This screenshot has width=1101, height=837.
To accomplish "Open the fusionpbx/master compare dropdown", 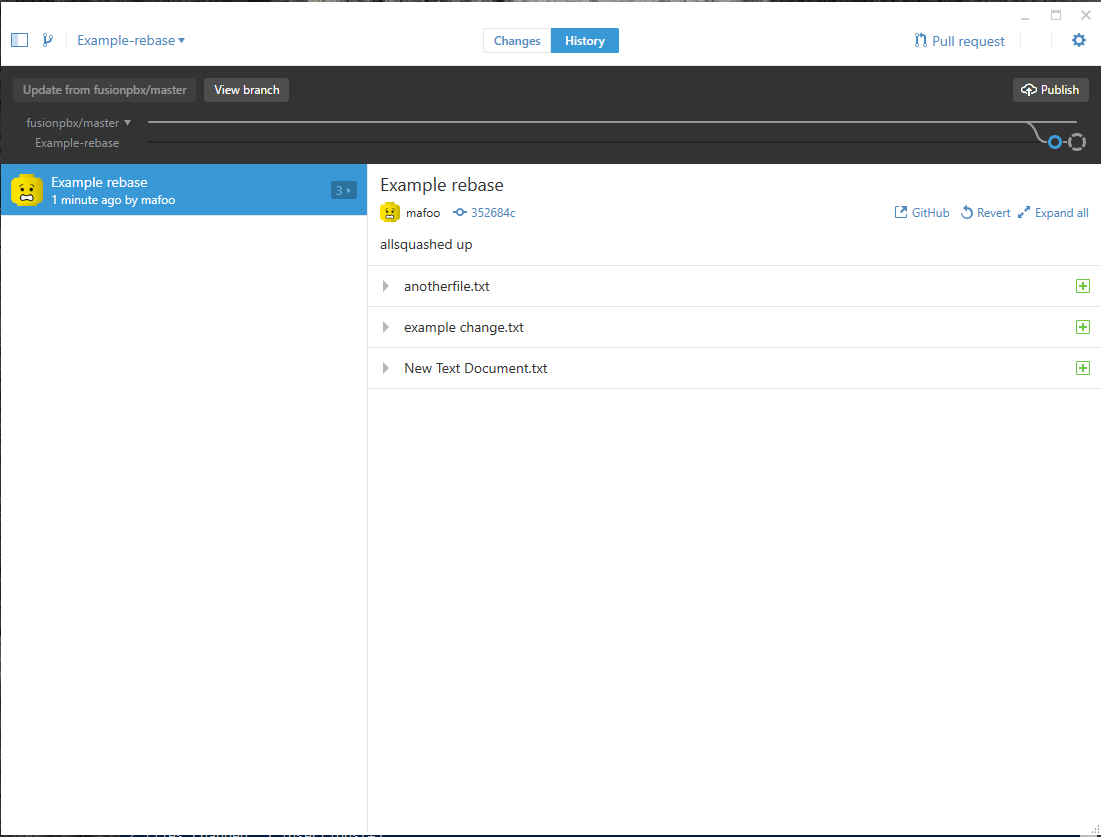I will click(79, 123).
